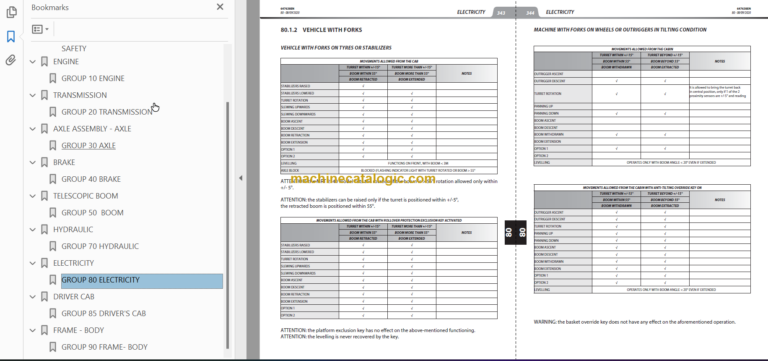Open the Attachments paperclip icon
768x361 pixels.
point(11,60)
